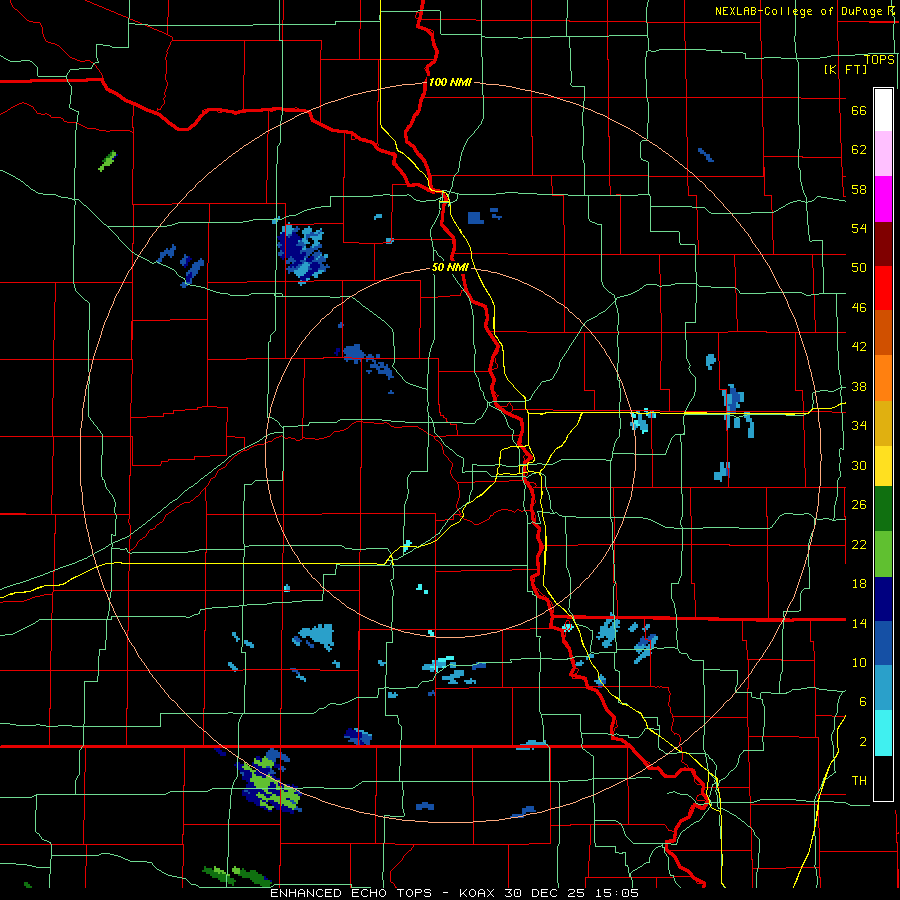Click the bright yellow legend swatch
Image resolution: width=900 pixels, height=900 pixels.
pyautogui.click(x=883, y=465)
